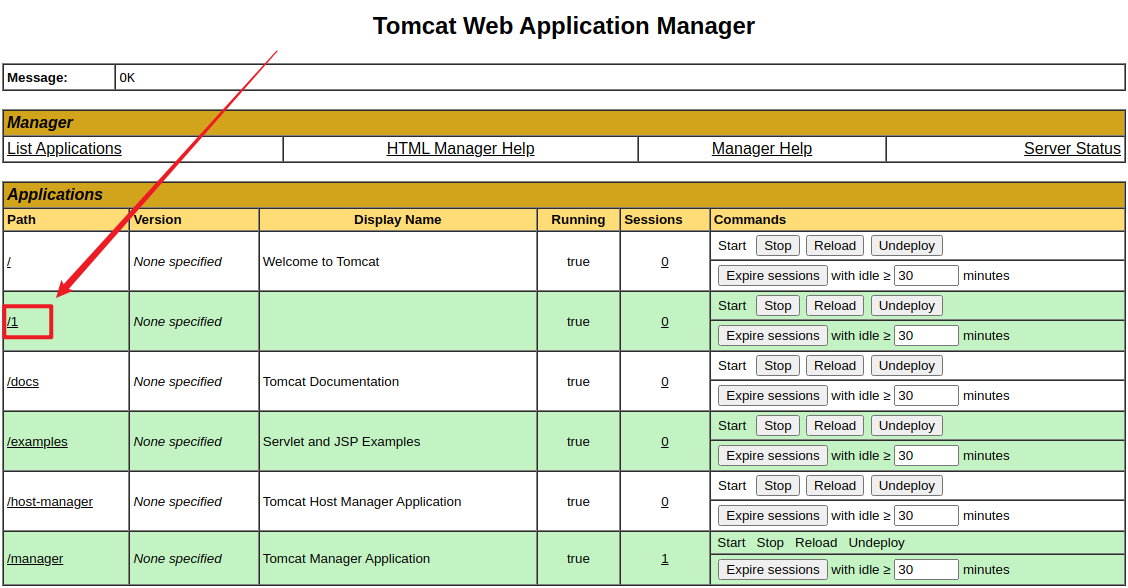This screenshot has width=1128, height=588.
Task: Stop the /docs application
Action: [x=778, y=366]
